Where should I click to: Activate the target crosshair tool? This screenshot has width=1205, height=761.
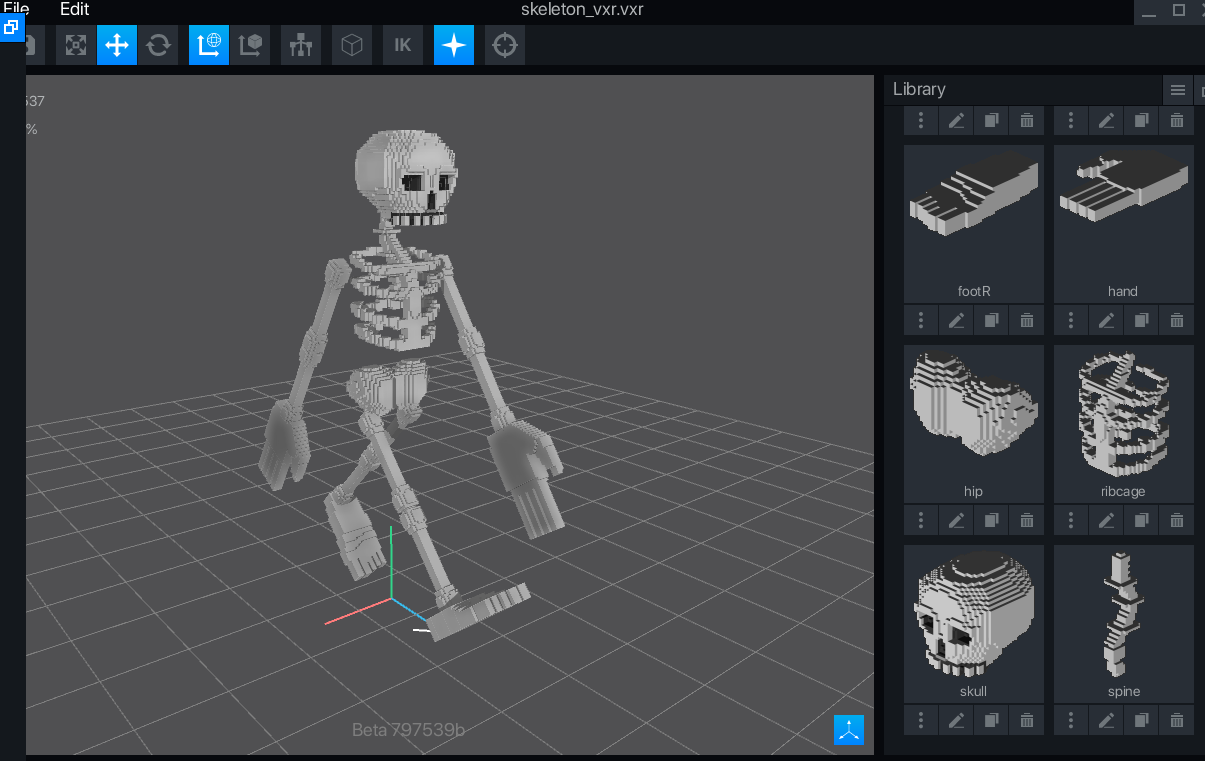pos(505,44)
